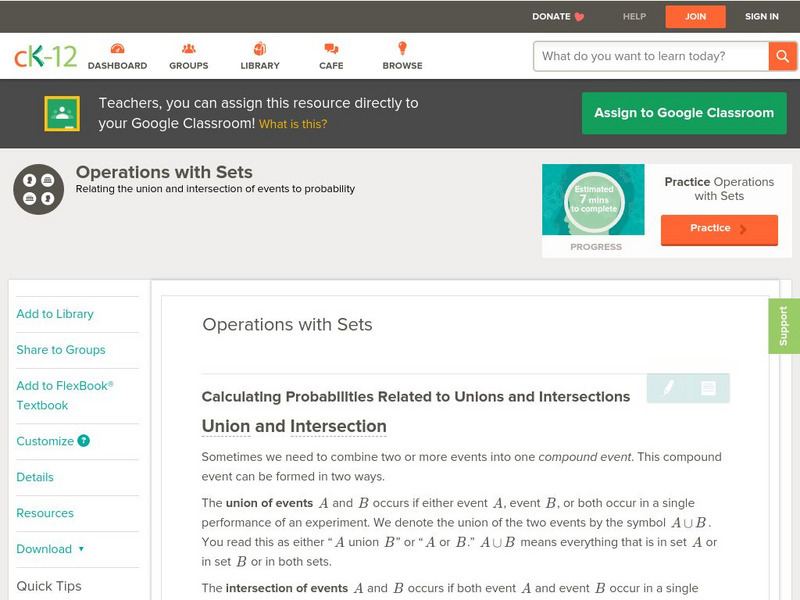The height and width of the screenshot is (600, 800).
Task: Click the Google Classroom icon
Action: point(62,114)
